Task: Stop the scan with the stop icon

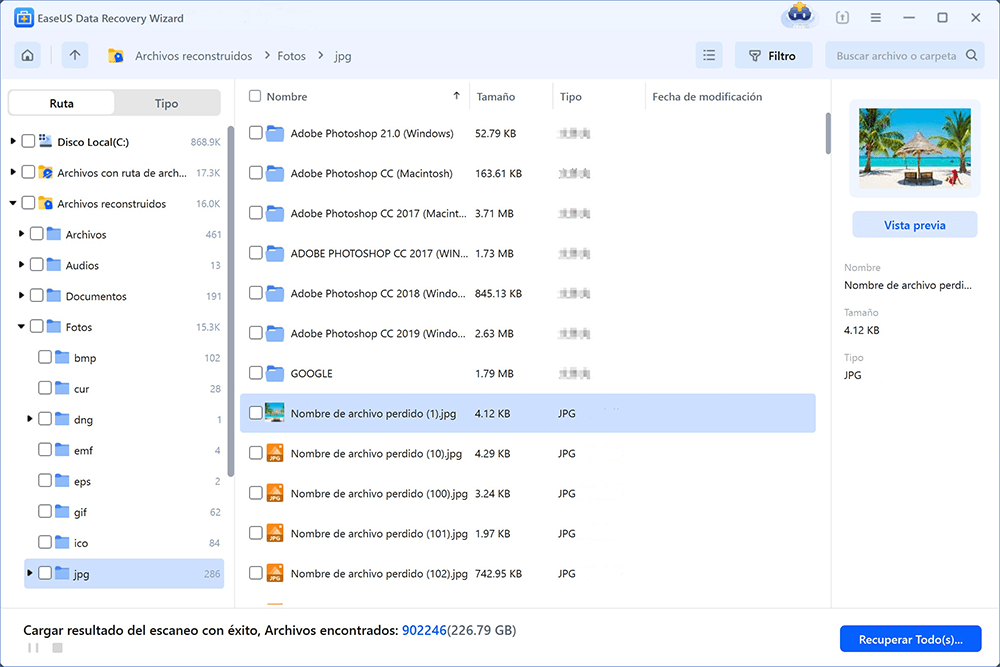Action: tap(57, 648)
